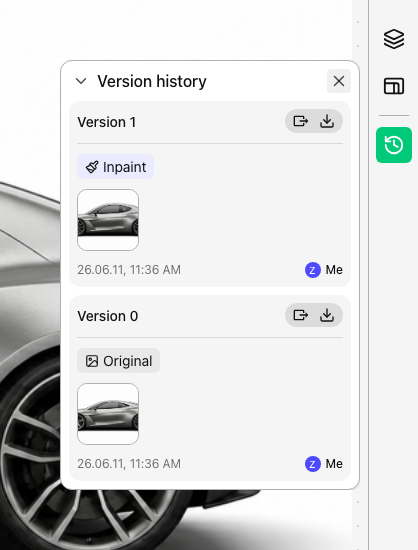Close the Version history panel
Image resolution: width=418 pixels, height=550 pixels.
[x=339, y=81]
